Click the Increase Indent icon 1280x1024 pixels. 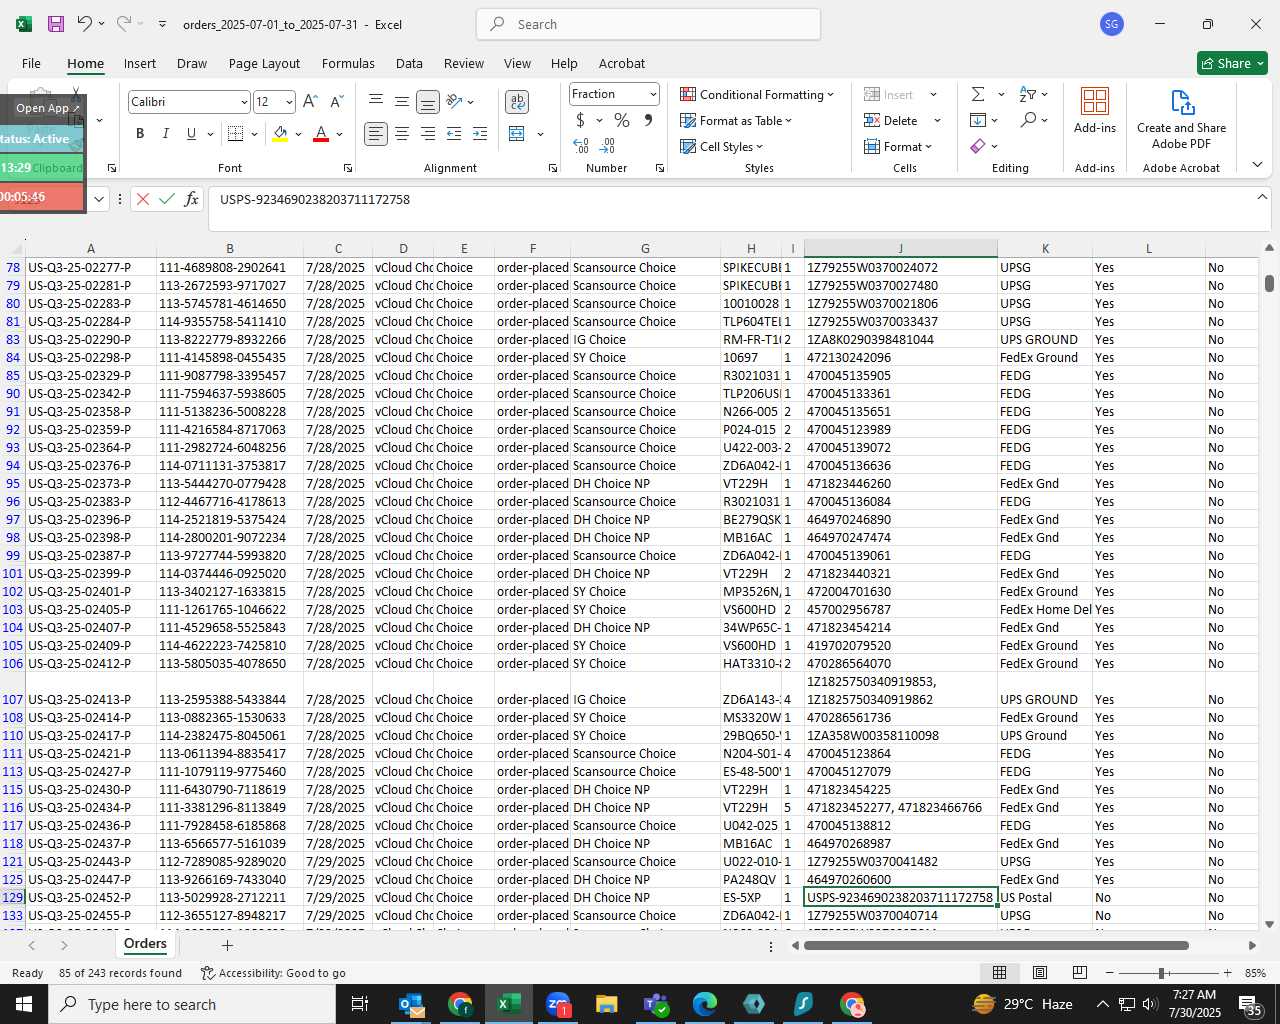point(480,134)
